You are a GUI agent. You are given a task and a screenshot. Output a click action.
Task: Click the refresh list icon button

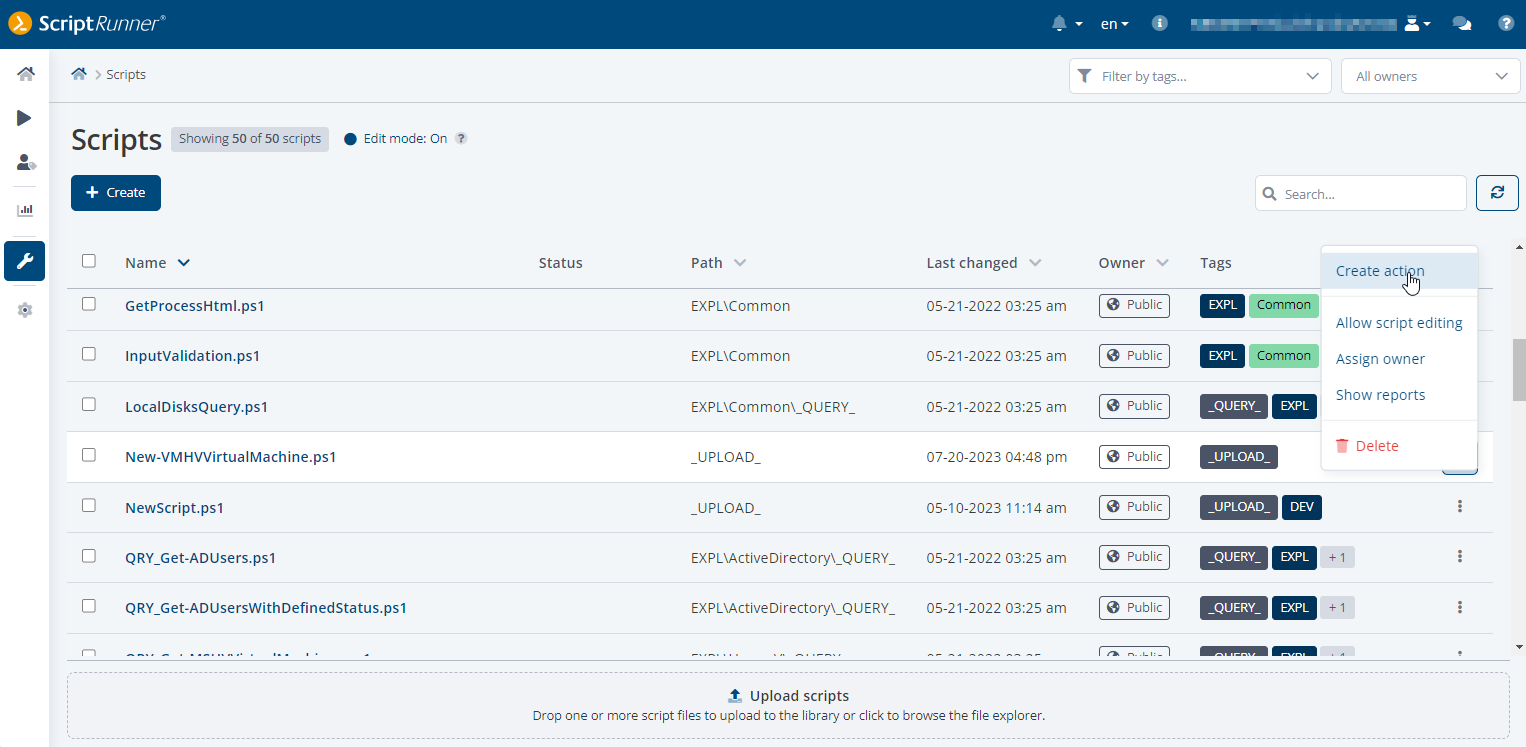pos(1497,193)
